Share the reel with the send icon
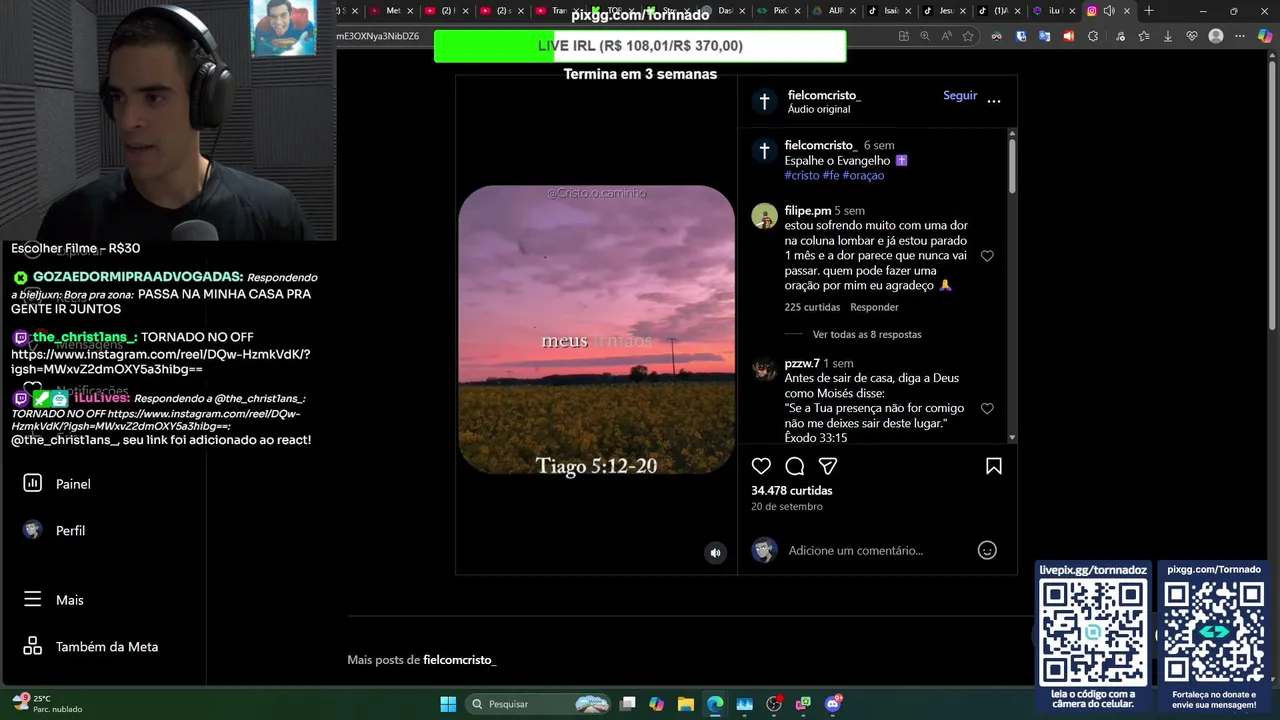 click(828, 466)
